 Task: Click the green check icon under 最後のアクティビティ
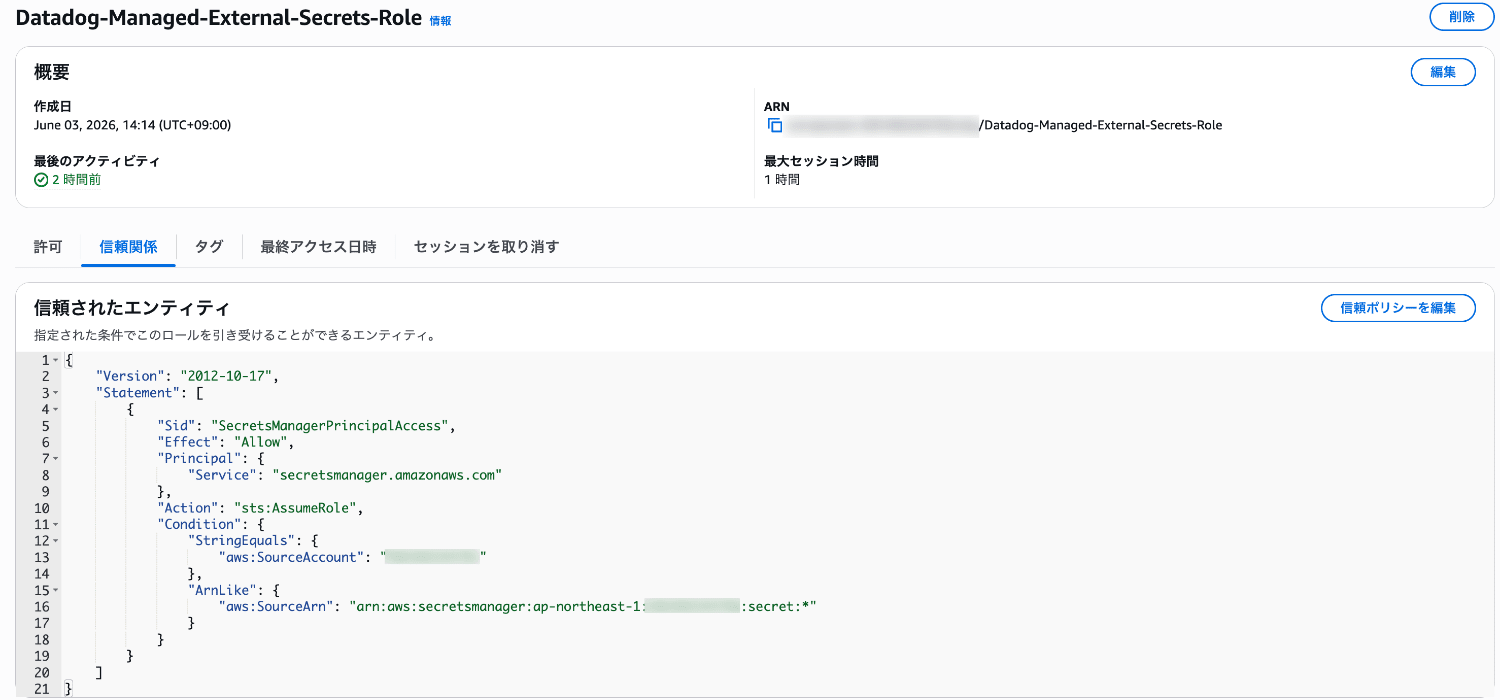click(x=41, y=180)
